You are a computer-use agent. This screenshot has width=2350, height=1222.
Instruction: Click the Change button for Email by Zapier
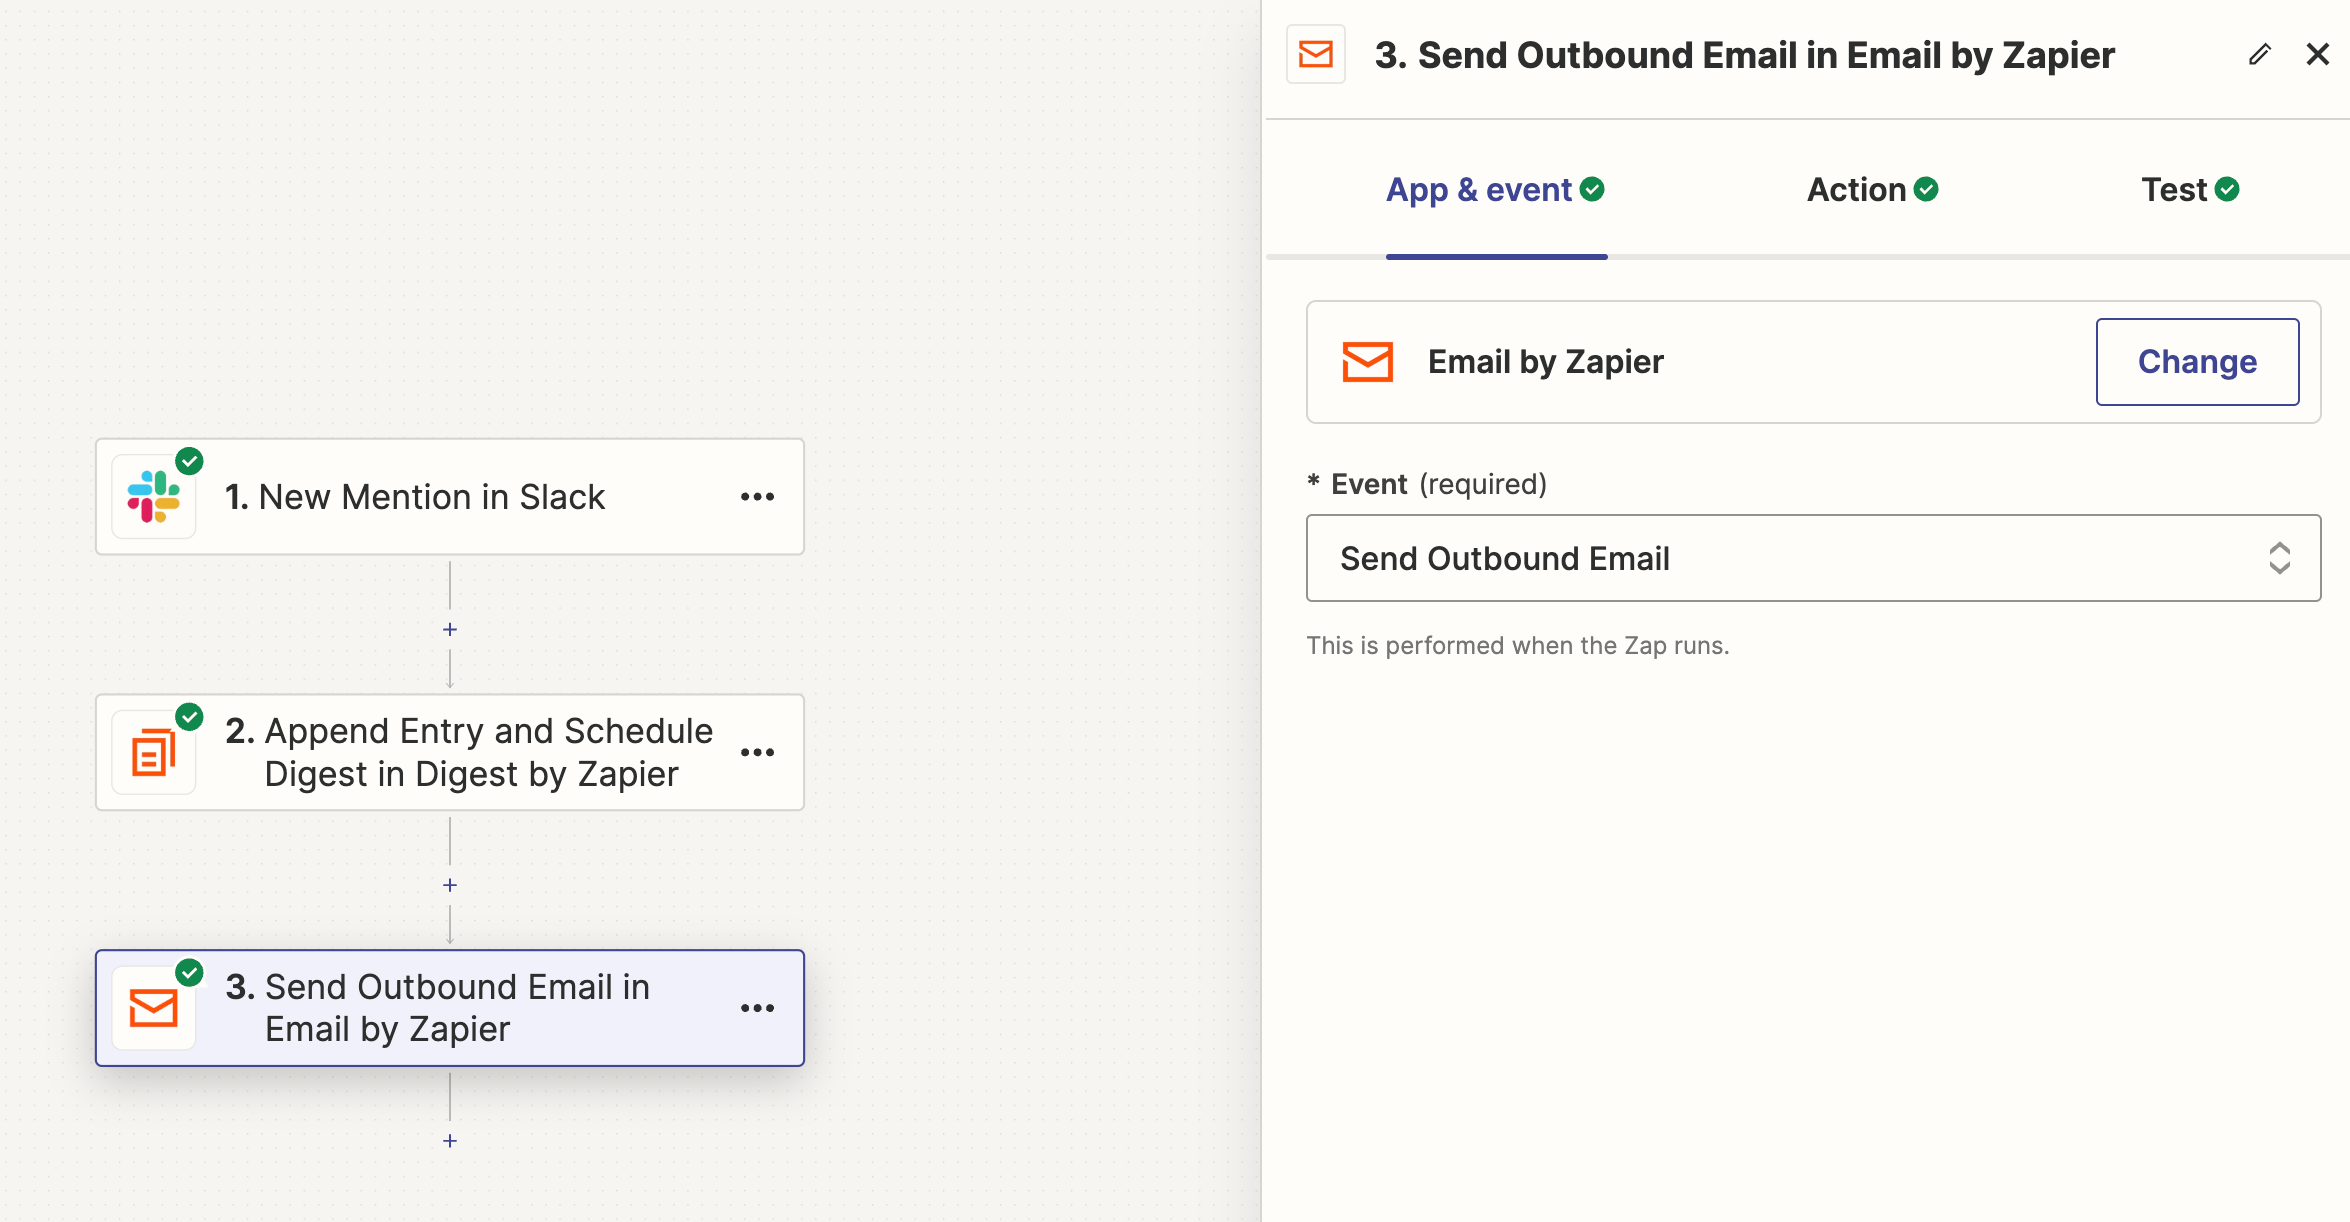coord(2196,362)
